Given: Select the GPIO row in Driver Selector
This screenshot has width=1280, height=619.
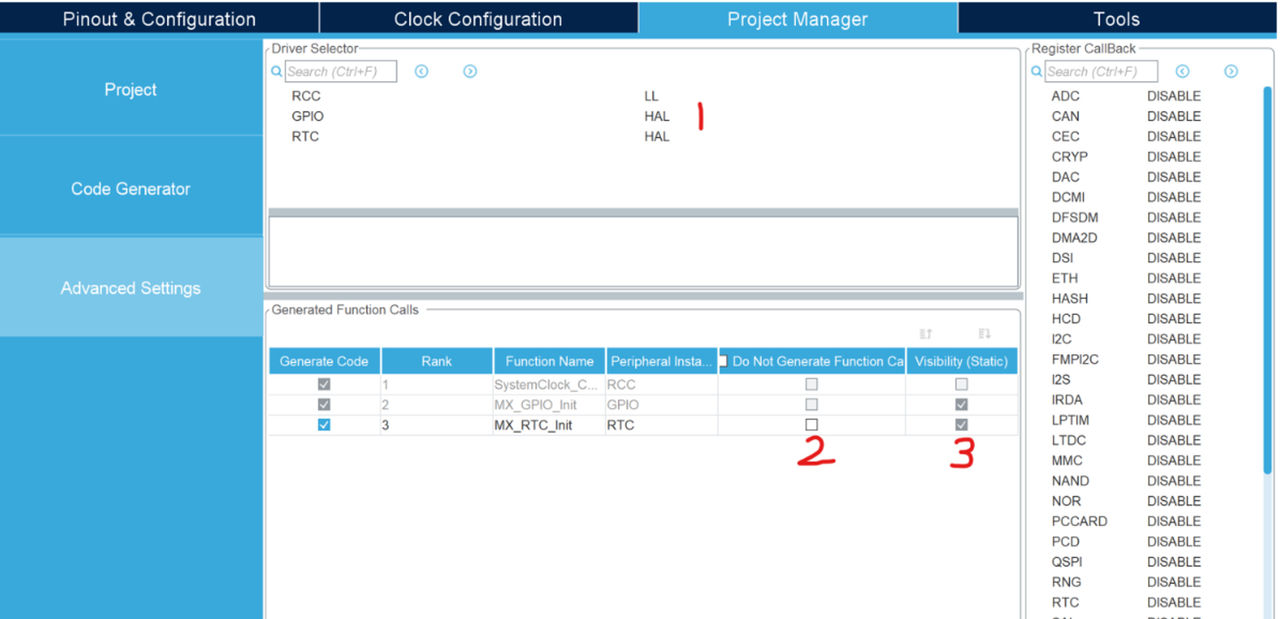Looking at the screenshot, I should [x=643, y=116].
